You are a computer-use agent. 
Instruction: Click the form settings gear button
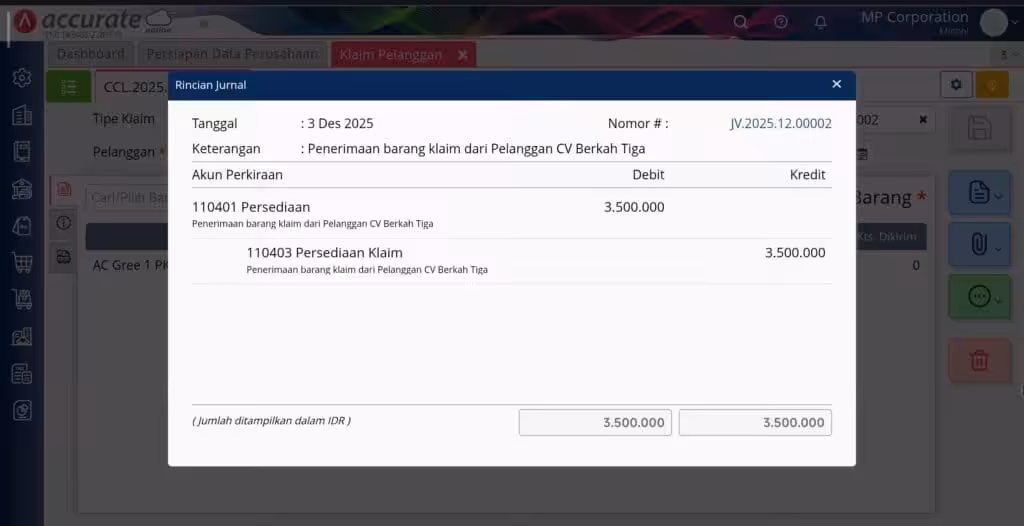956,85
